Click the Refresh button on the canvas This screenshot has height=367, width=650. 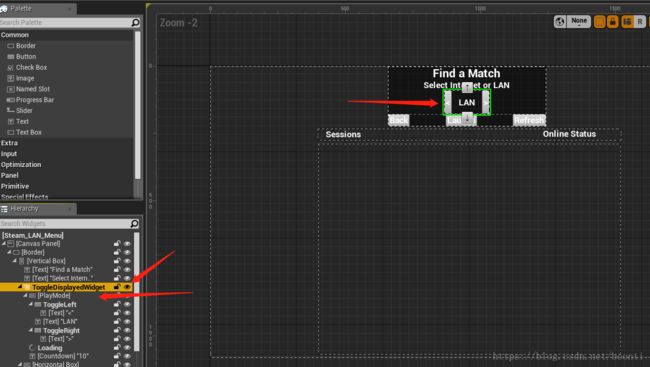pos(529,120)
